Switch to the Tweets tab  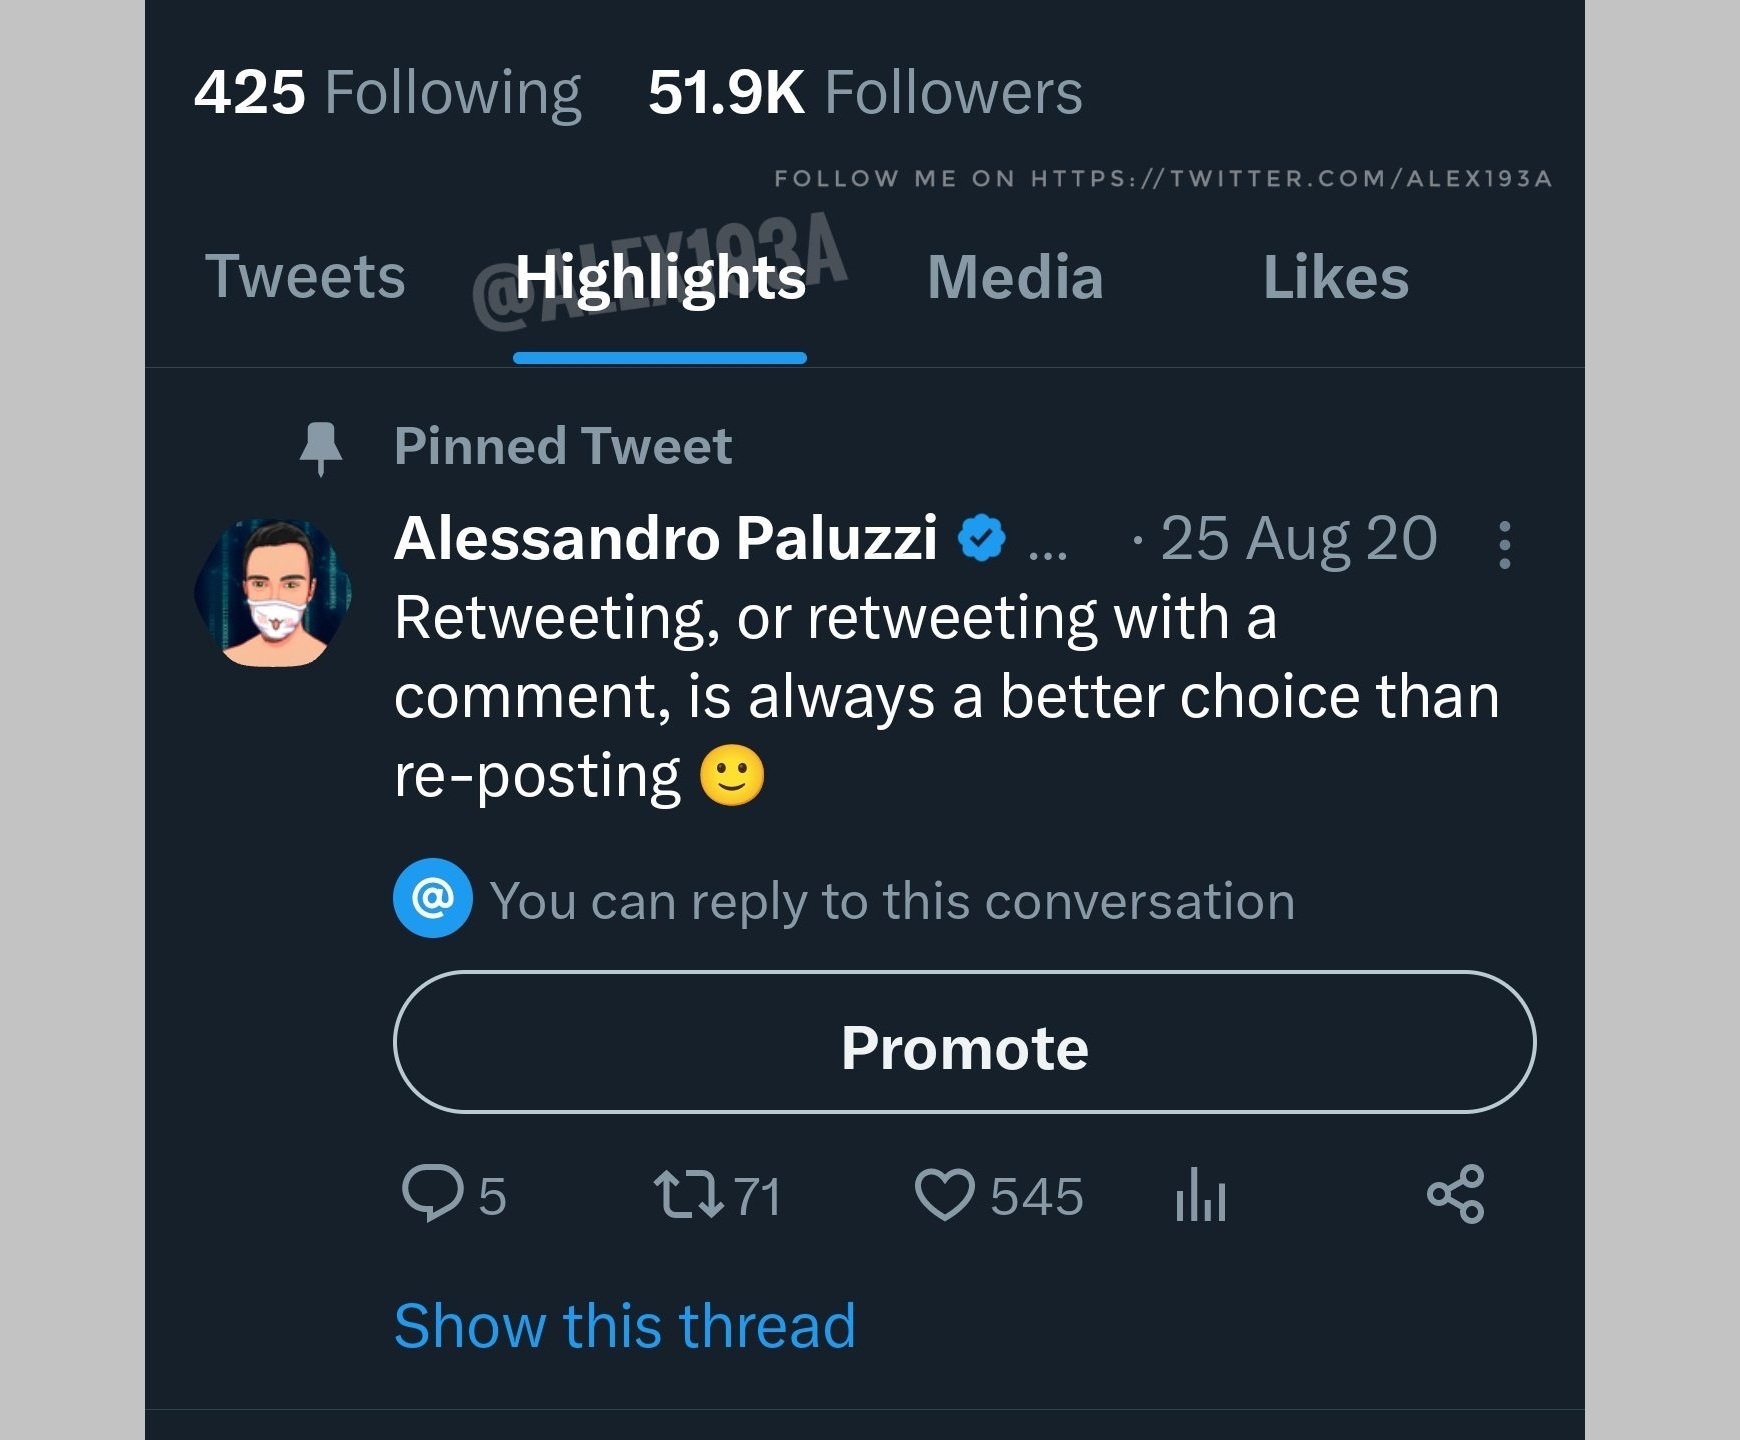click(305, 276)
